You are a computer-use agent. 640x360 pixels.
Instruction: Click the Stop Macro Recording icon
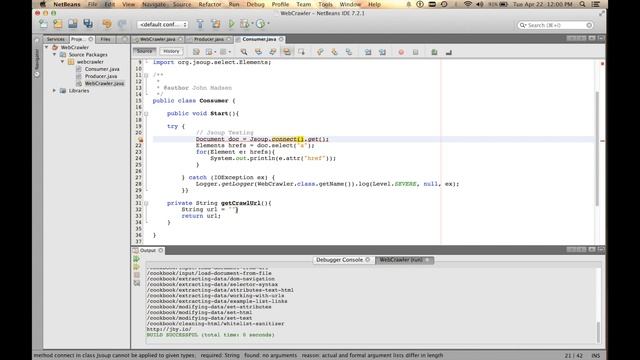[x=416, y=52]
